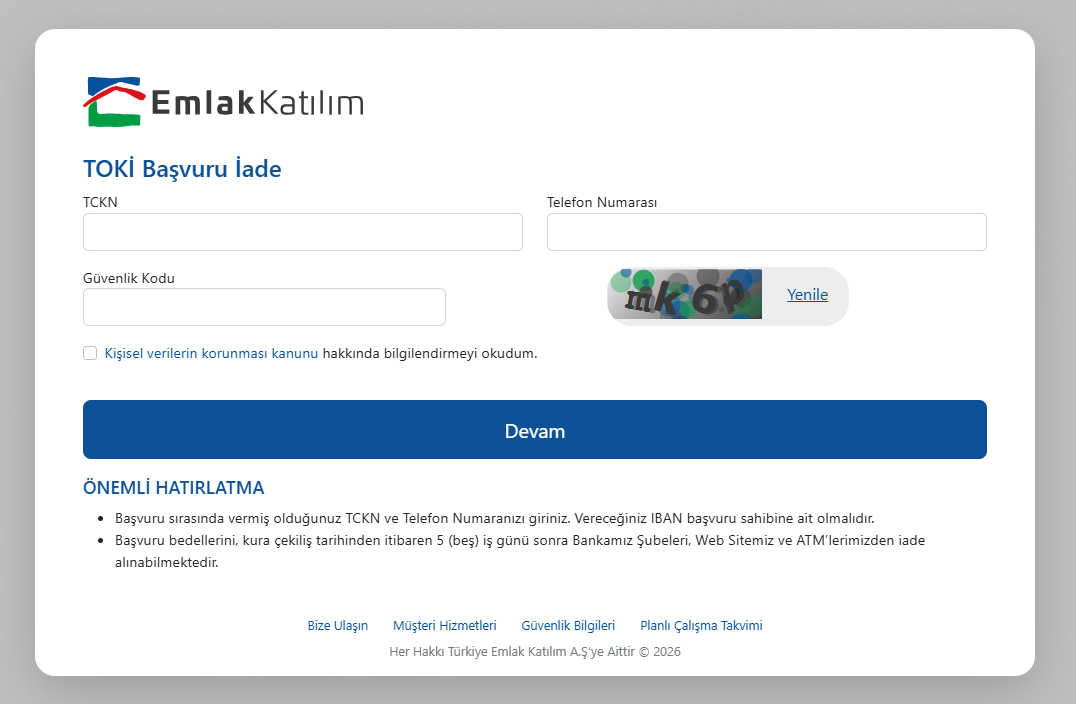Click the Telefon Numarası text box
The width and height of the screenshot is (1076, 704).
click(x=766, y=232)
